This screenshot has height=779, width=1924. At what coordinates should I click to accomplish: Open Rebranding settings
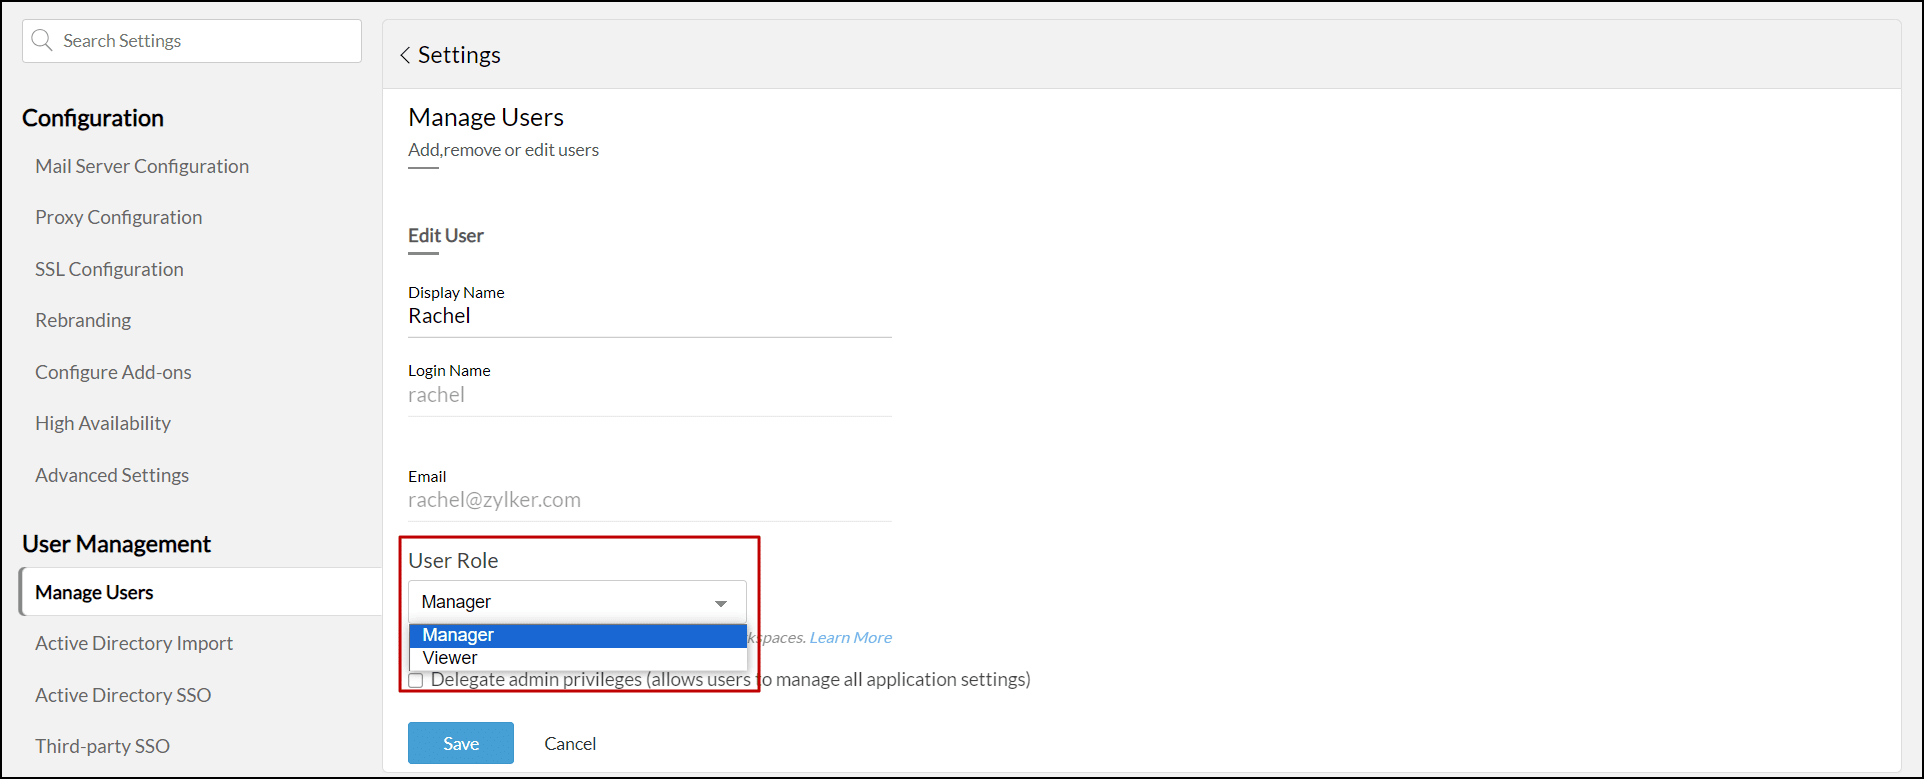pos(83,320)
